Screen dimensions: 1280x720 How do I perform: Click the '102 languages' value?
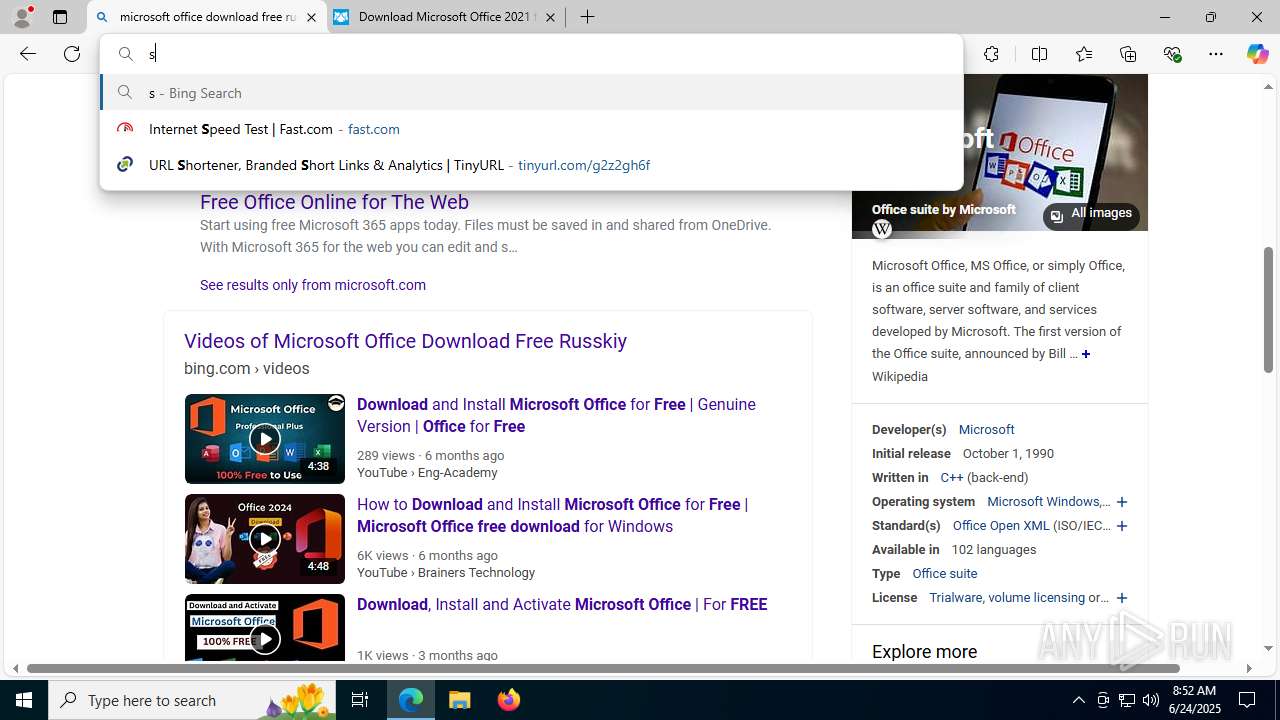994,549
